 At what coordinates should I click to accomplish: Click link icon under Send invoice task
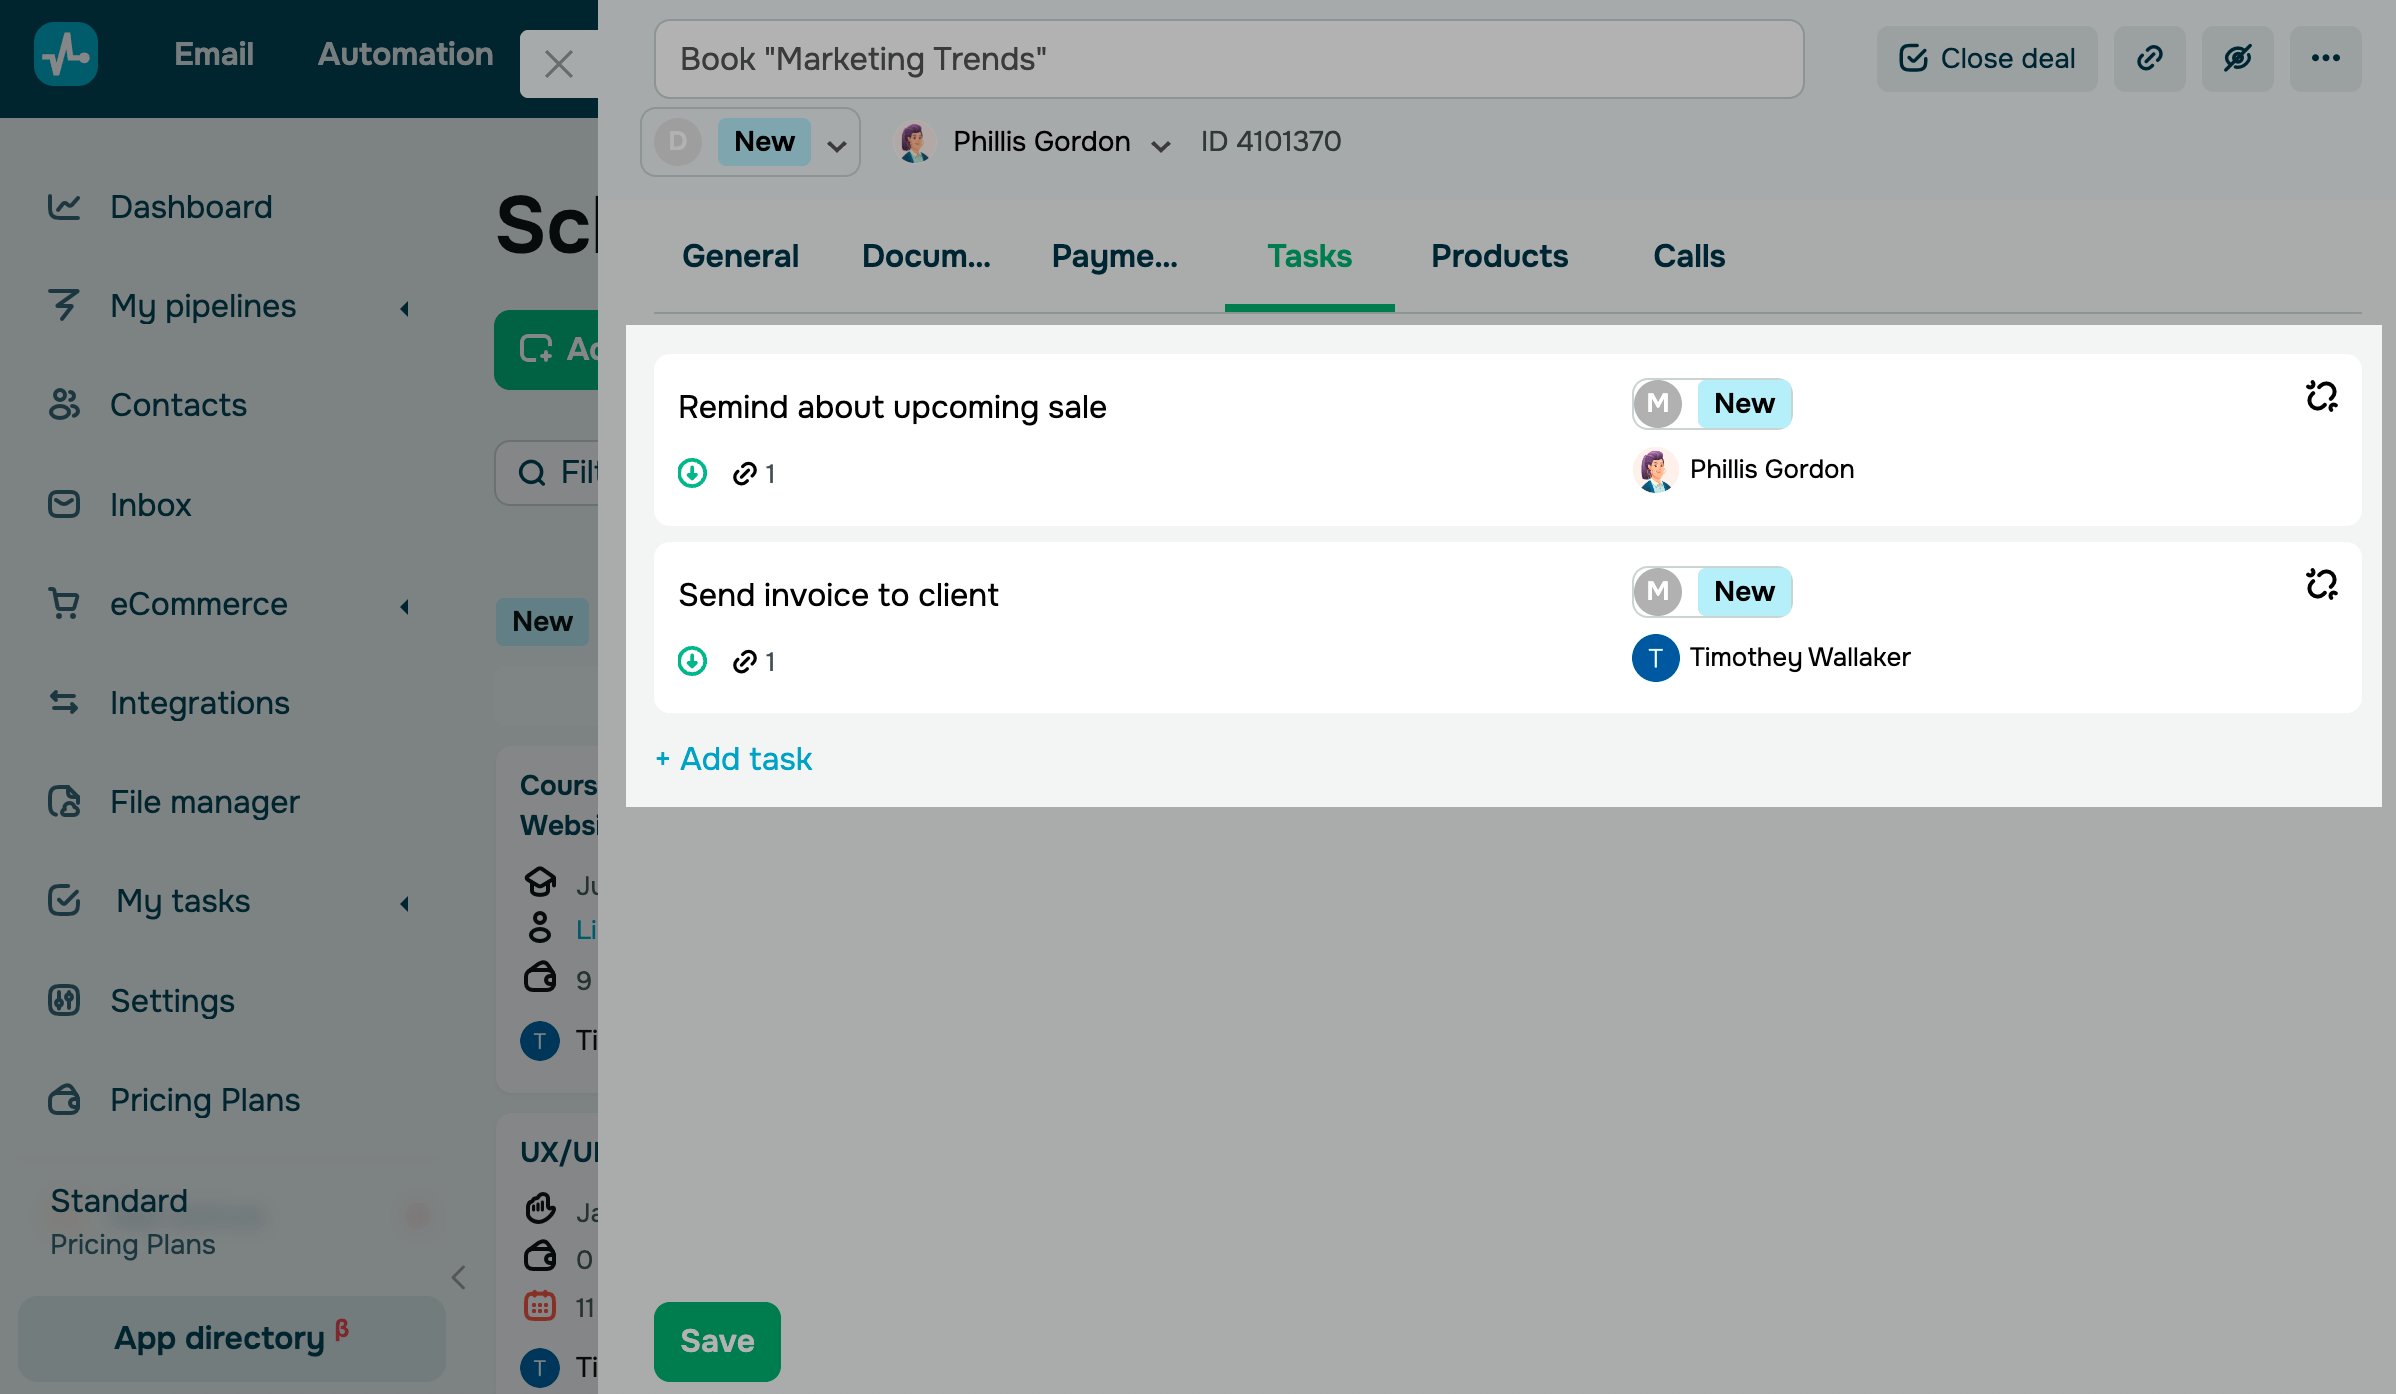tap(744, 661)
